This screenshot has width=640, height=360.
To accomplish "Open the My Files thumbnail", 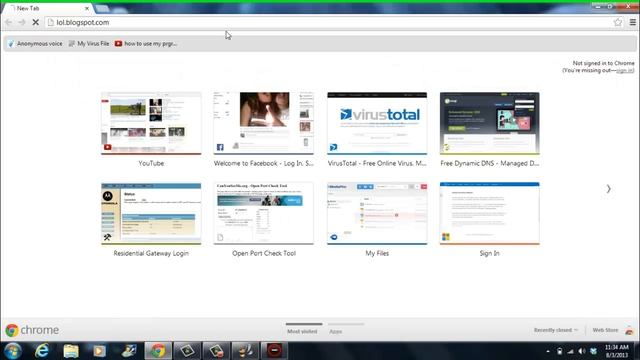I will 377,213.
